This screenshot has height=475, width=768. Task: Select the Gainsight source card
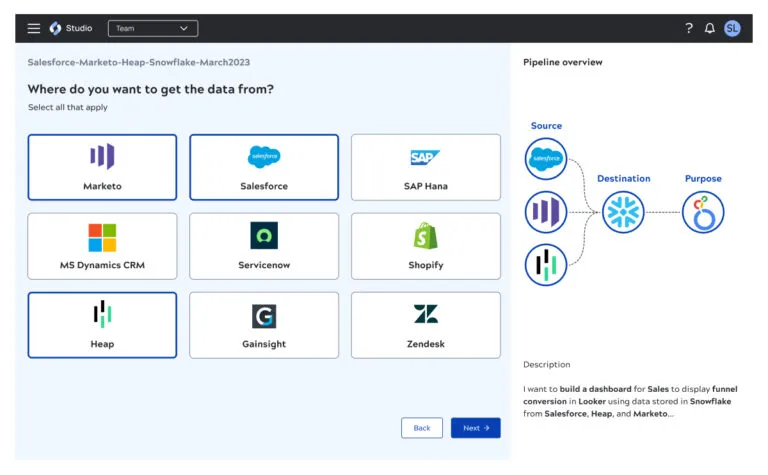tap(264, 325)
